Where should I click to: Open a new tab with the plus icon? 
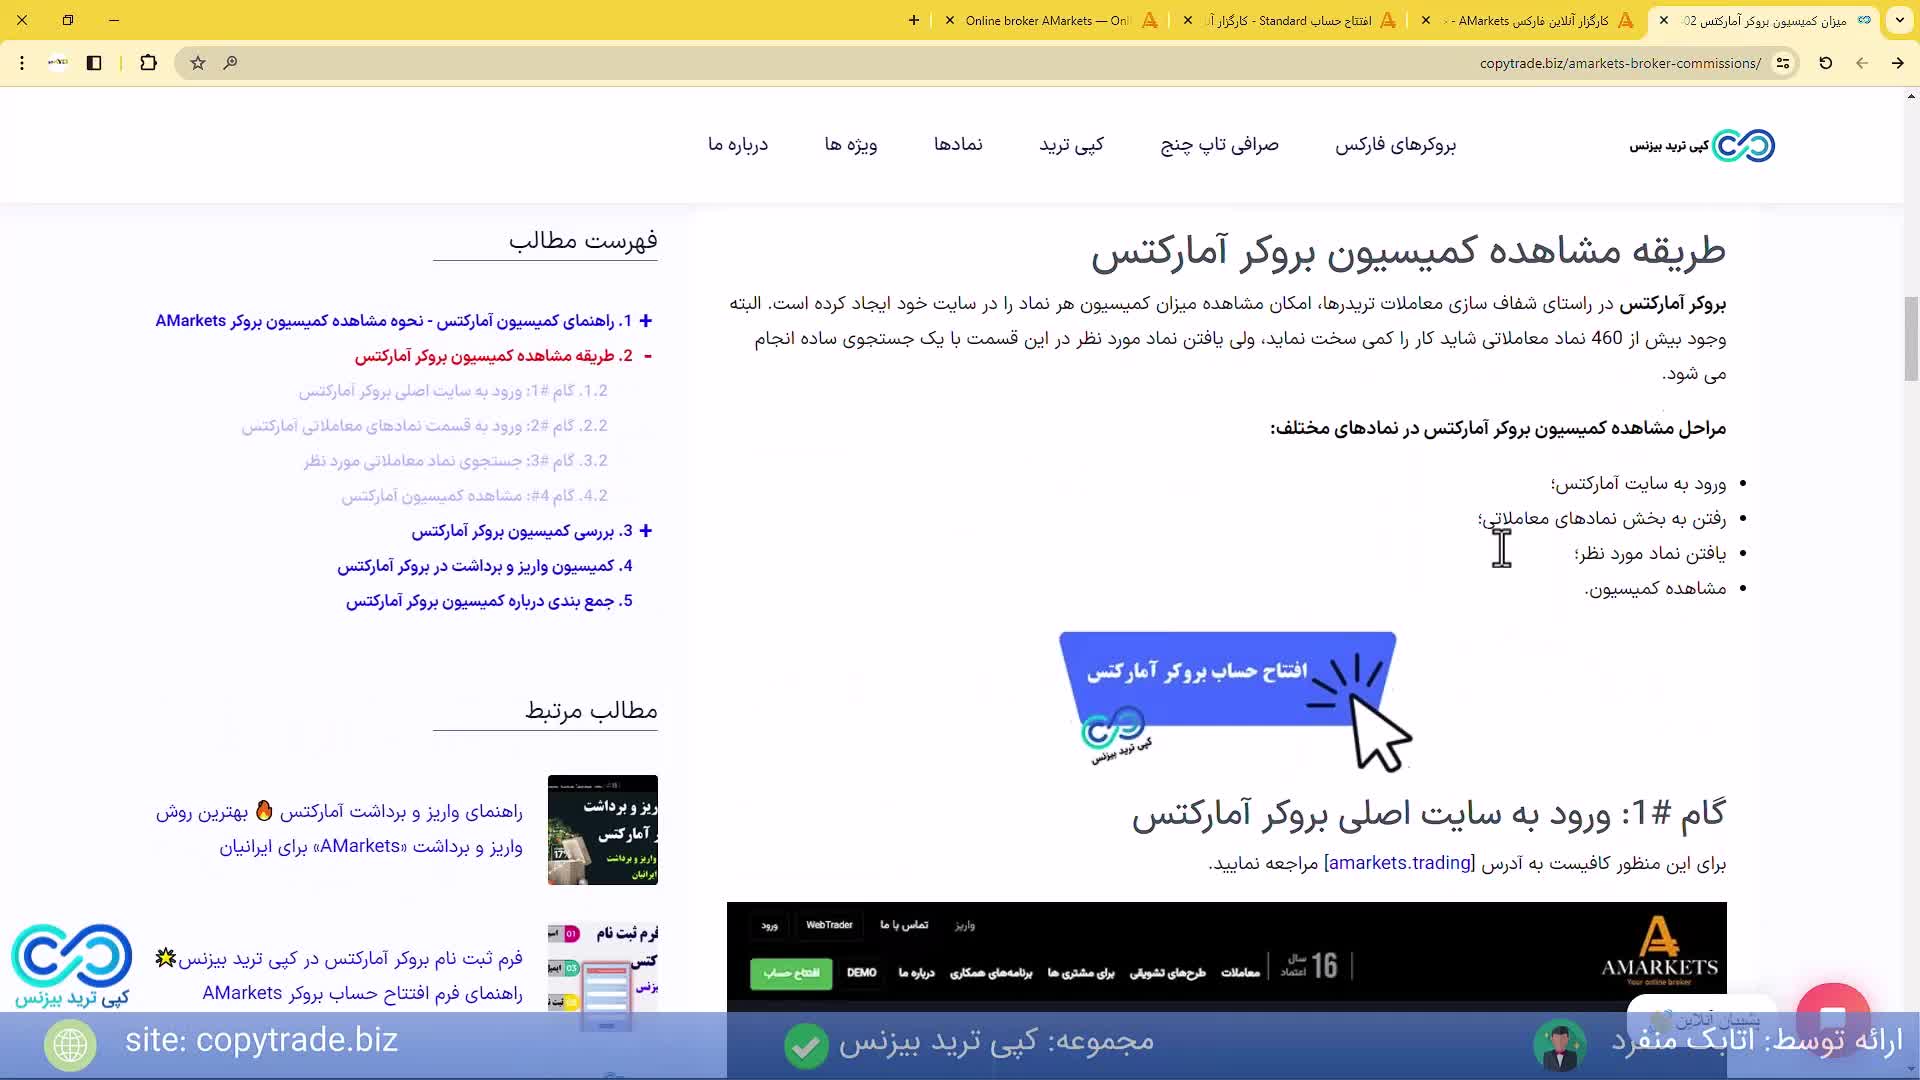tap(913, 20)
